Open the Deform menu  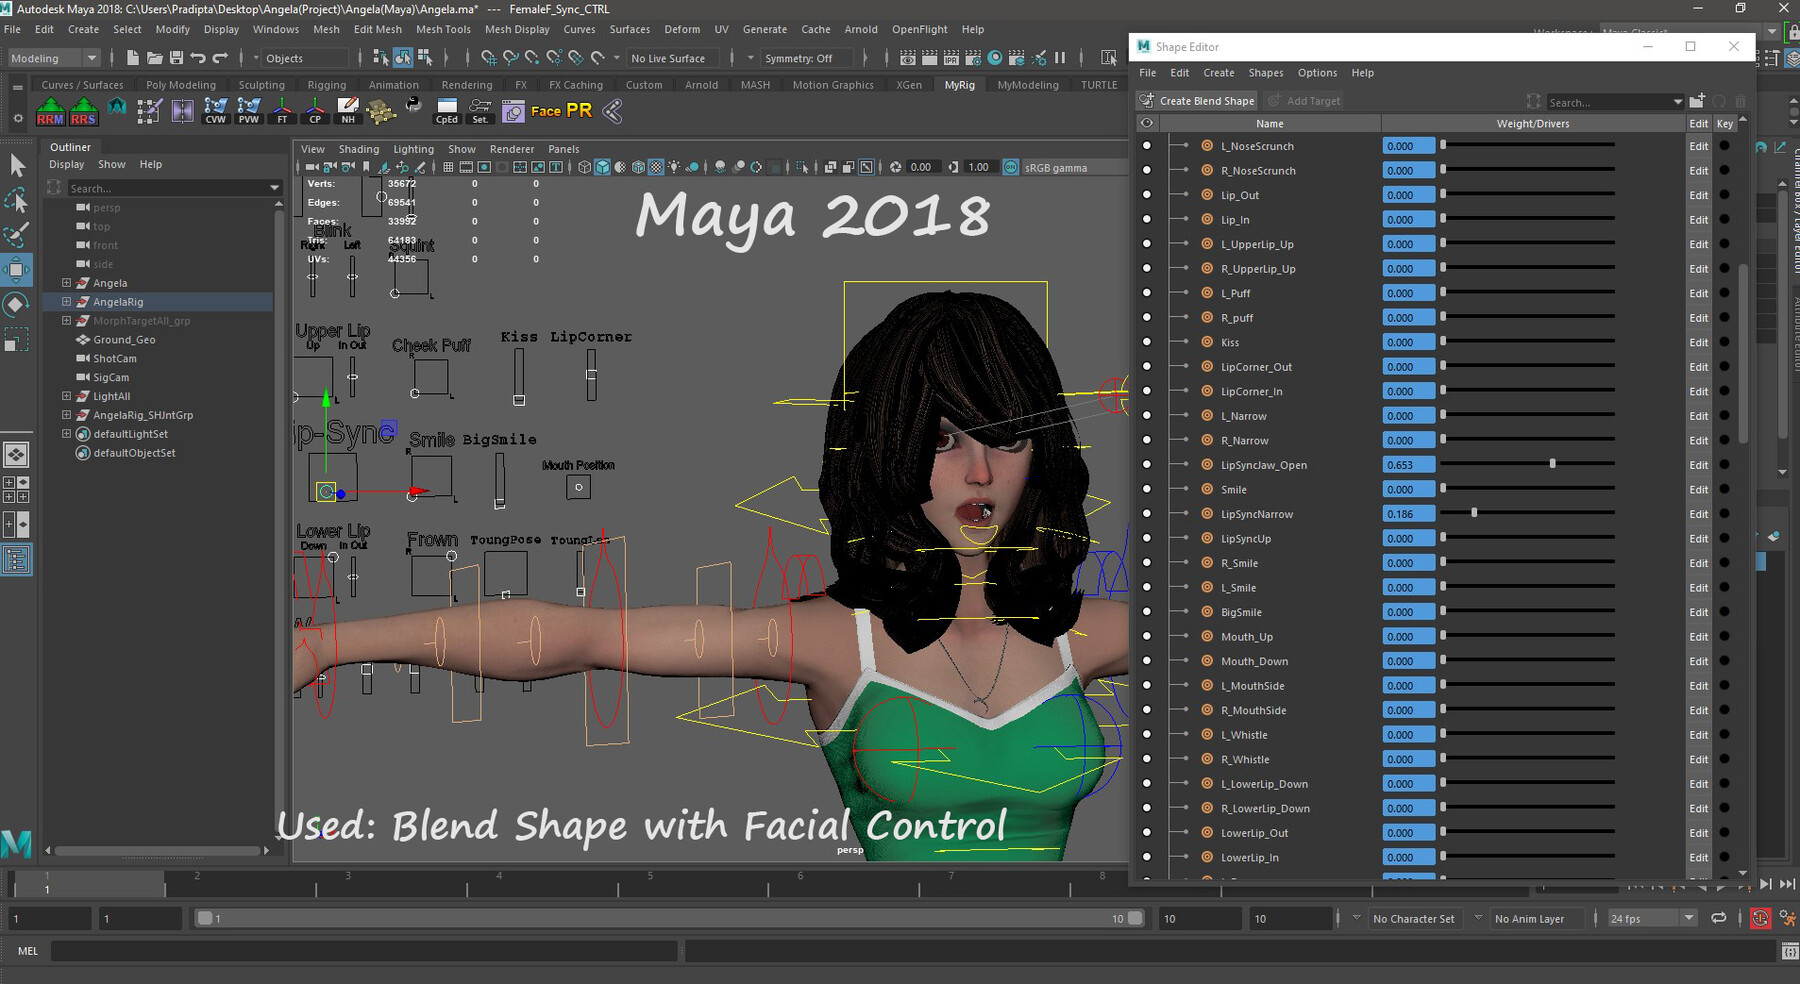coord(682,29)
